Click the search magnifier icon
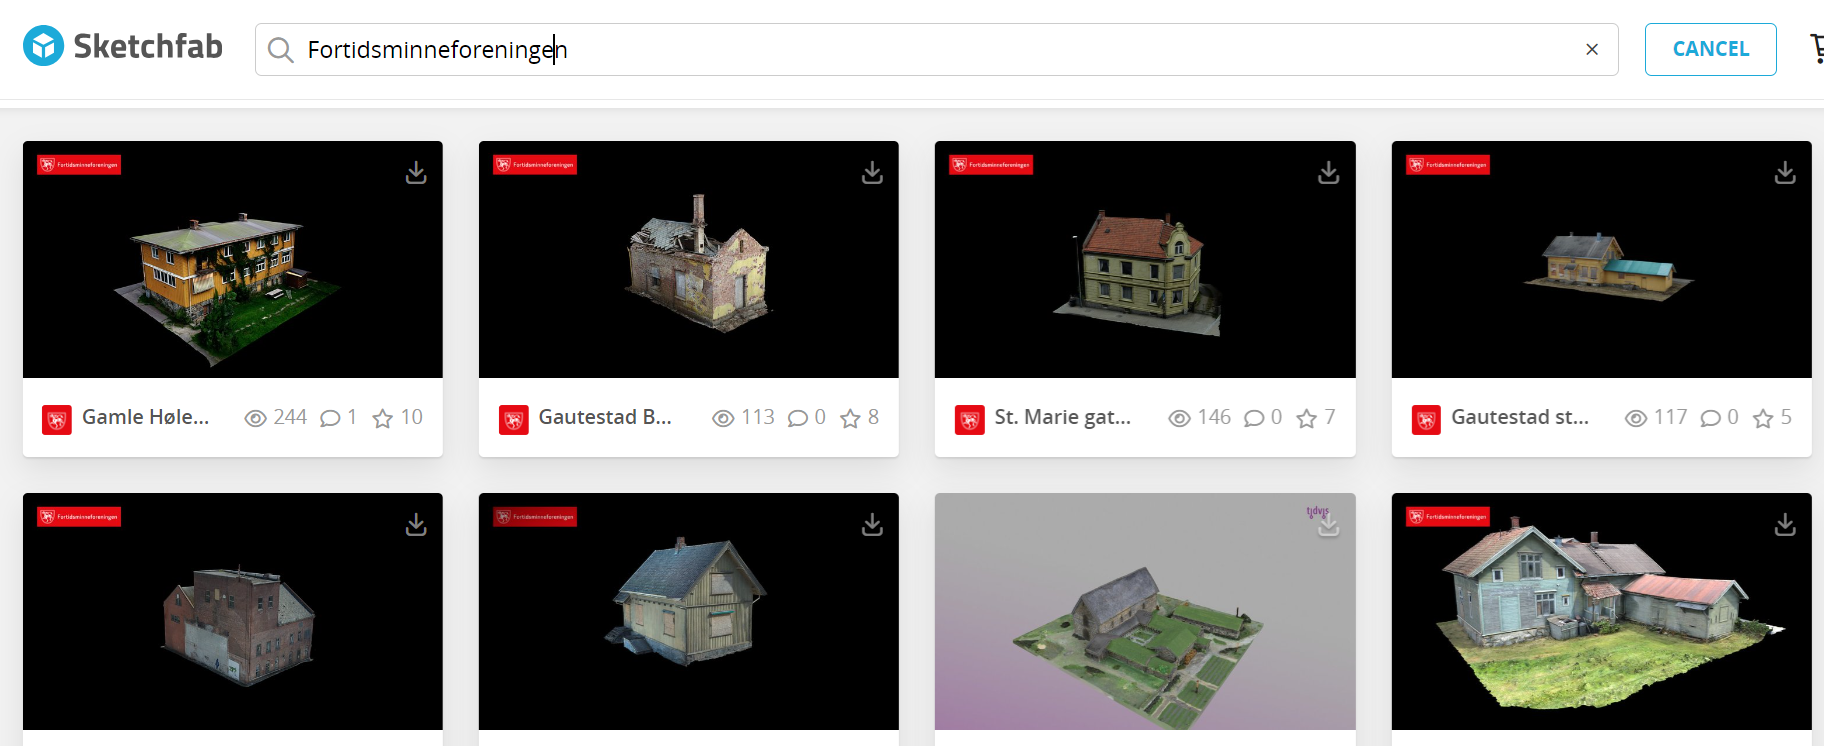 coord(281,50)
